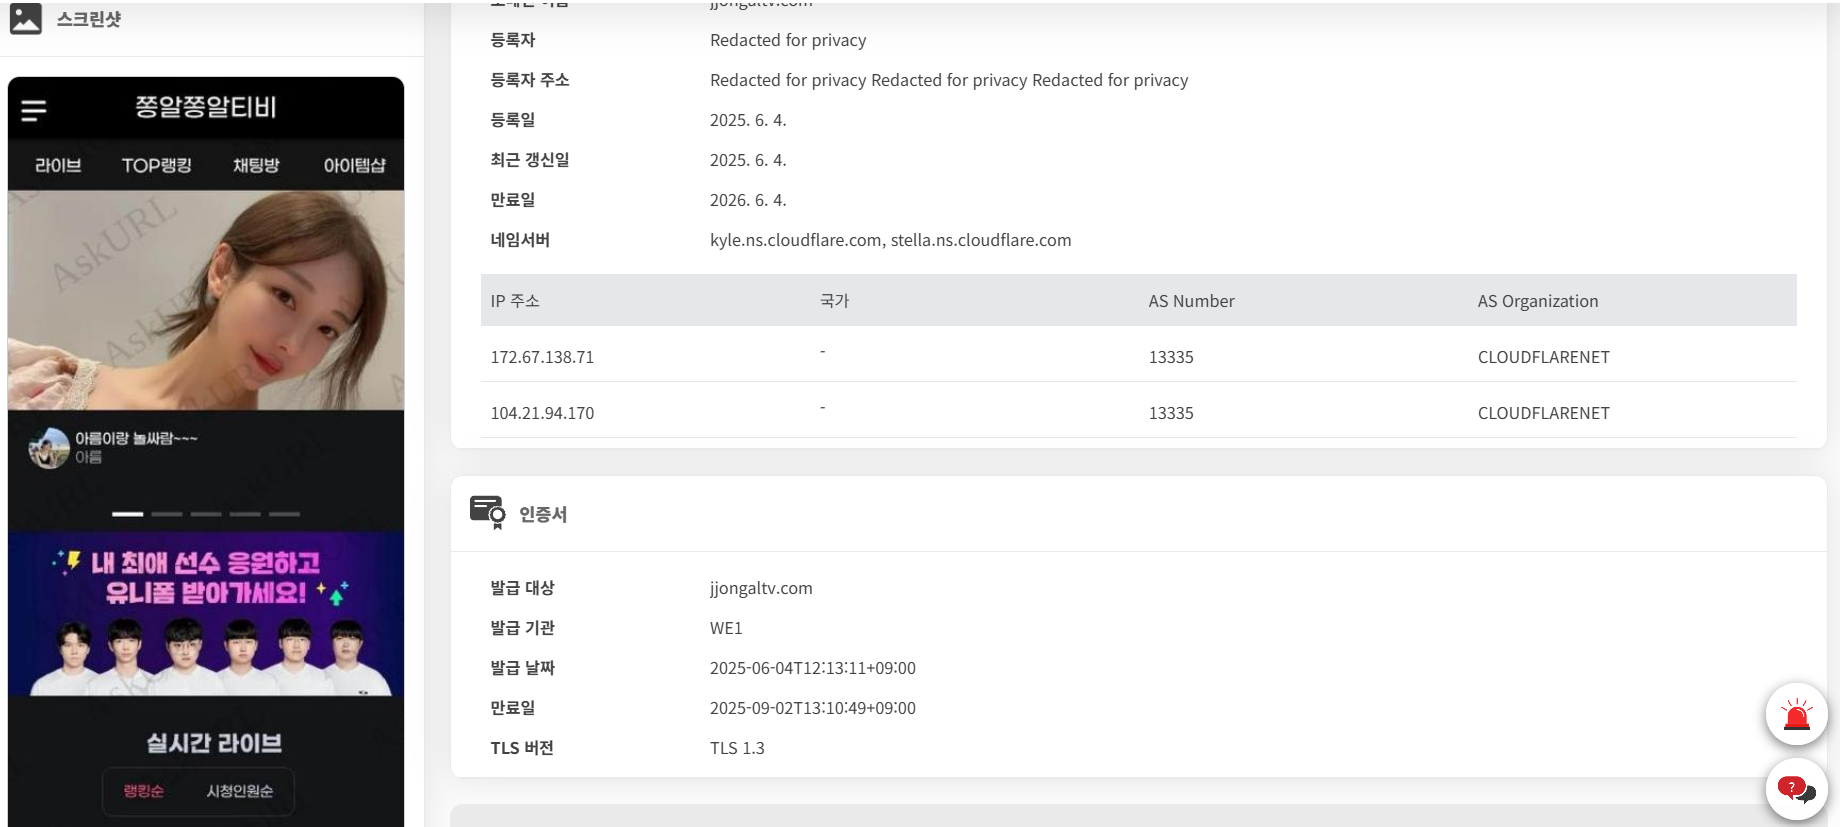Image resolution: width=1840 pixels, height=827 pixels.
Task: Click the AS Organization column header
Action: tap(1538, 301)
